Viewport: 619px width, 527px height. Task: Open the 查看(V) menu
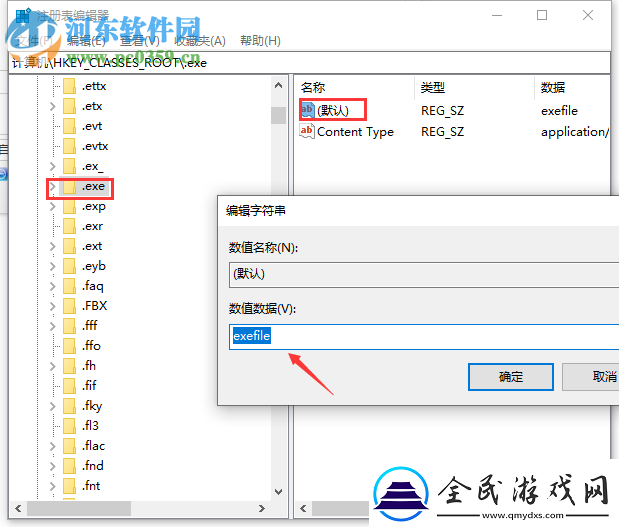tap(140, 41)
